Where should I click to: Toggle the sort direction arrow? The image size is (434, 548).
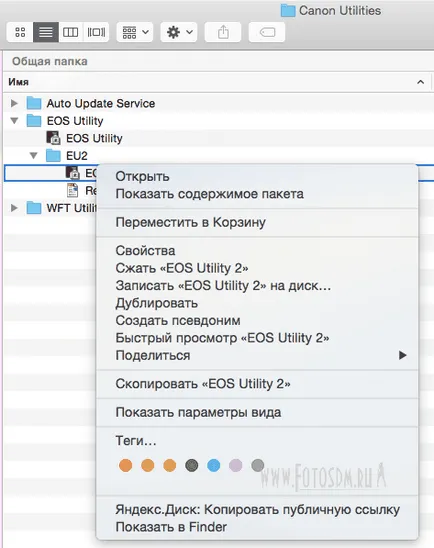pyautogui.click(x=420, y=82)
